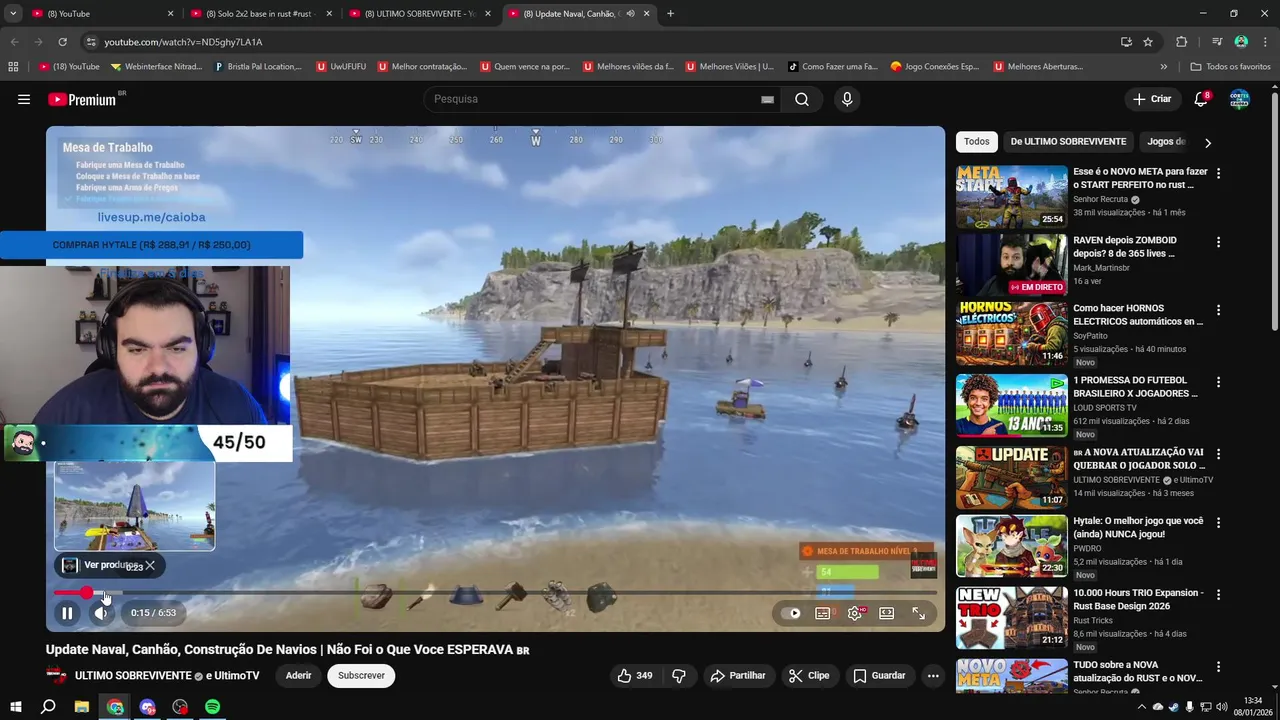Open options for Hytale video

coord(1218,523)
